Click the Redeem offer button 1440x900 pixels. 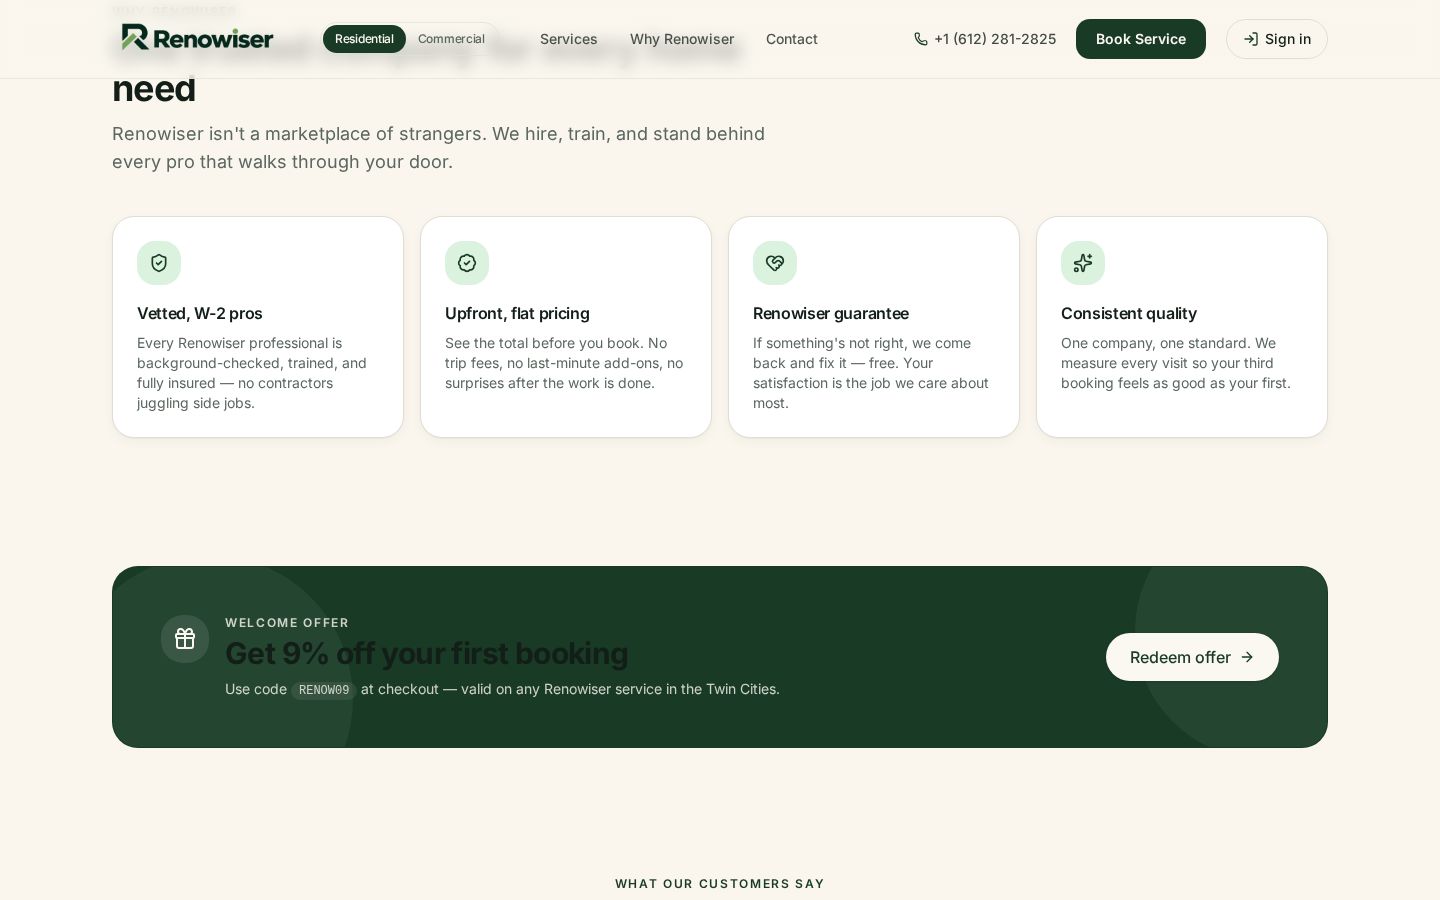click(x=1192, y=657)
